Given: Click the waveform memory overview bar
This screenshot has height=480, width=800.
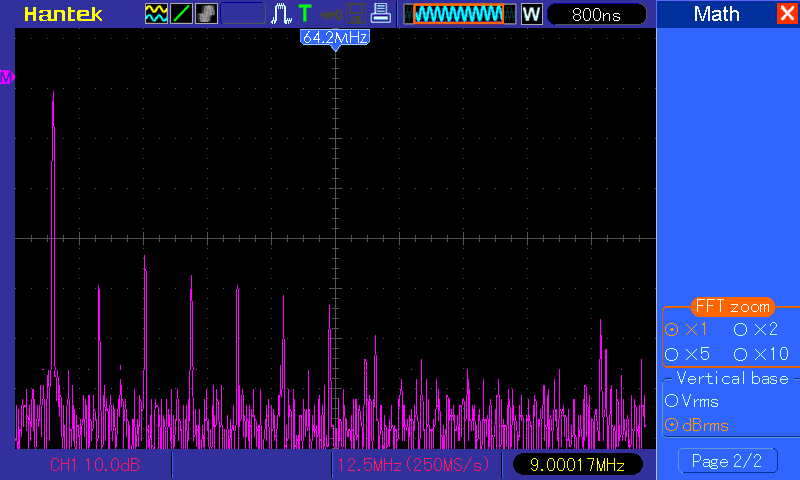Looking at the screenshot, I should coord(459,14).
